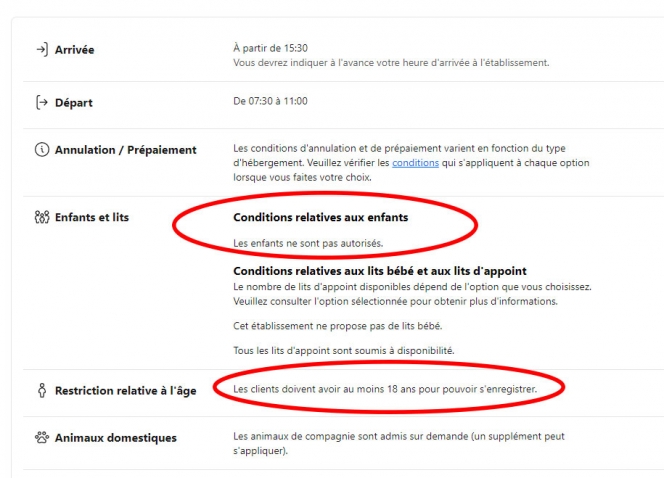This screenshot has height=478, width=664.
Task: Click the Arrivée row label
Action: 74,50
